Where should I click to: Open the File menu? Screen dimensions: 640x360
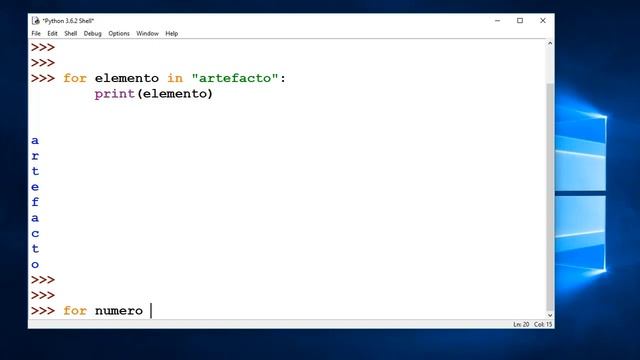pyautogui.click(x=36, y=33)
